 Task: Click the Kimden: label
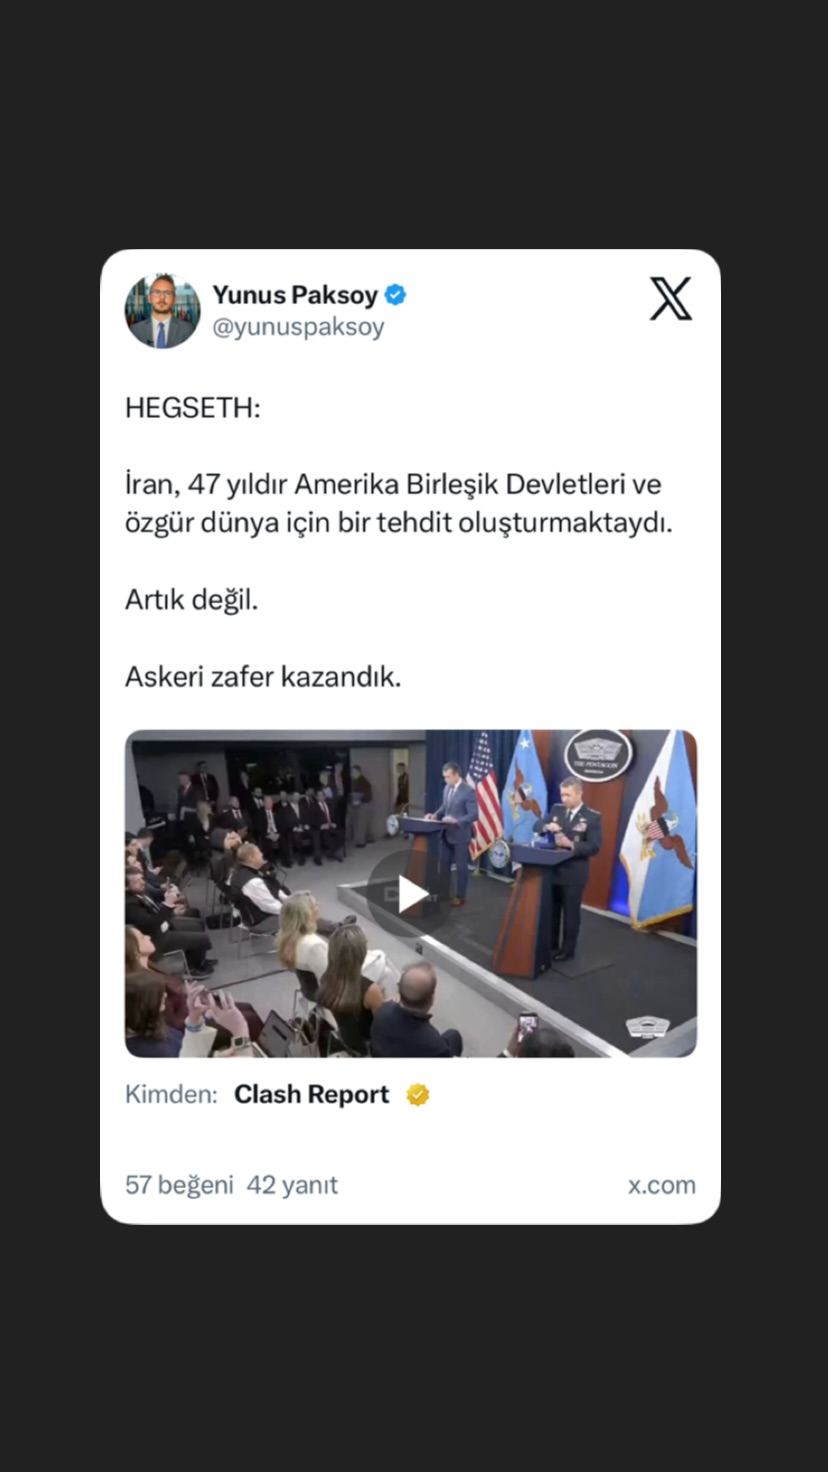171,1095
